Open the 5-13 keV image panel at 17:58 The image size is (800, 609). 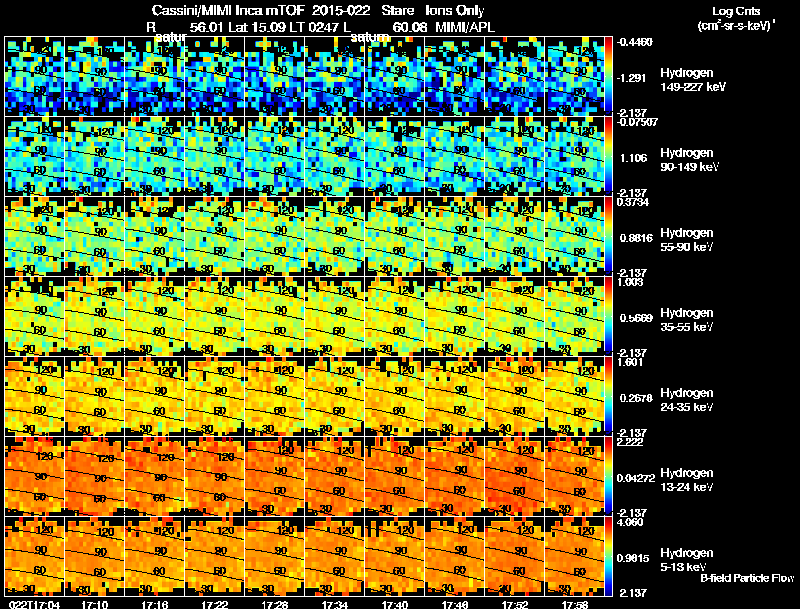pos(574,556)
